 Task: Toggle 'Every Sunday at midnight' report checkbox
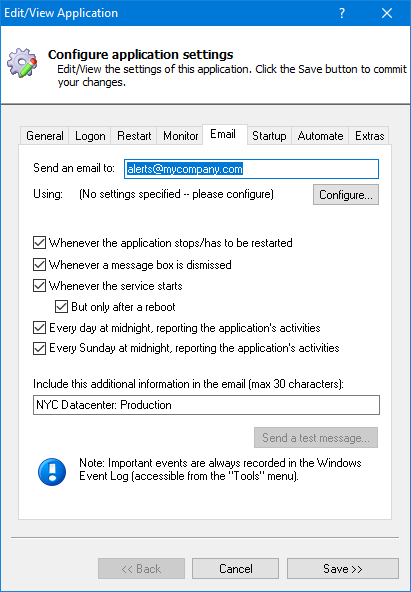(x=39, y=348)
